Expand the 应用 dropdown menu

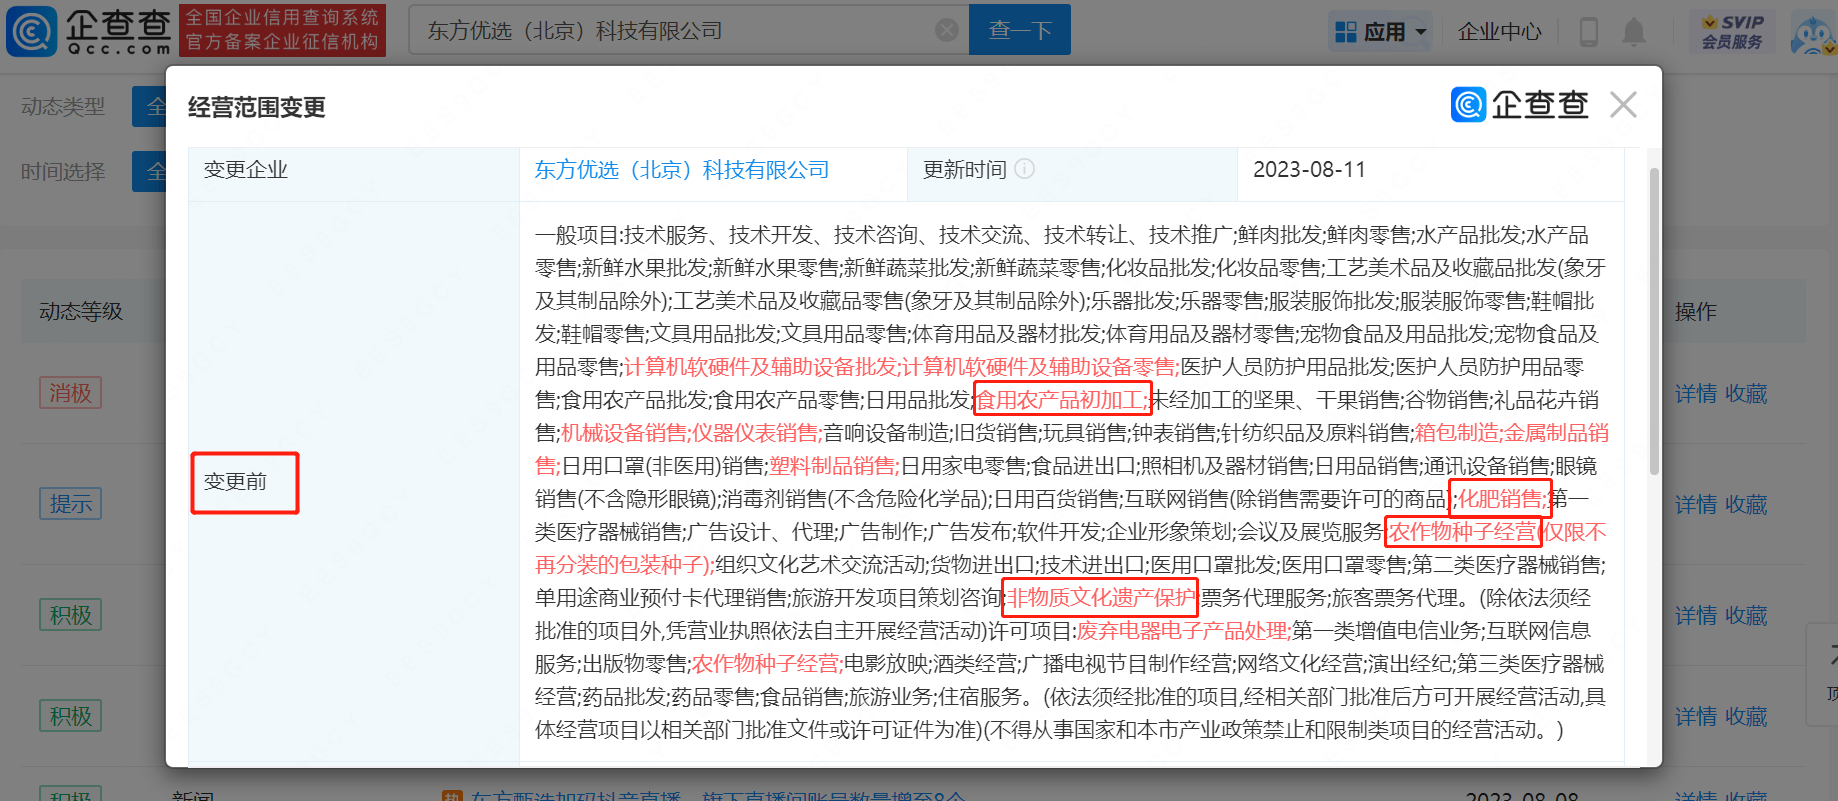1381,32
